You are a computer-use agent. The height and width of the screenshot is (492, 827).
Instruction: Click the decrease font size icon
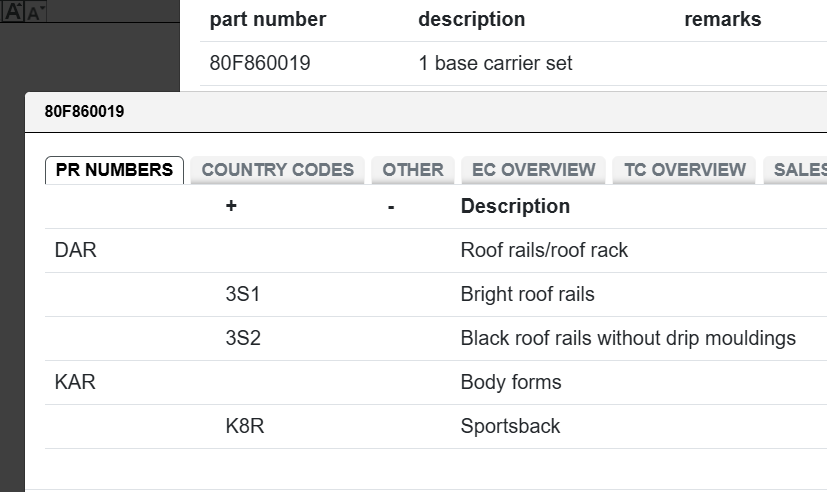click(x=36, y=13)
